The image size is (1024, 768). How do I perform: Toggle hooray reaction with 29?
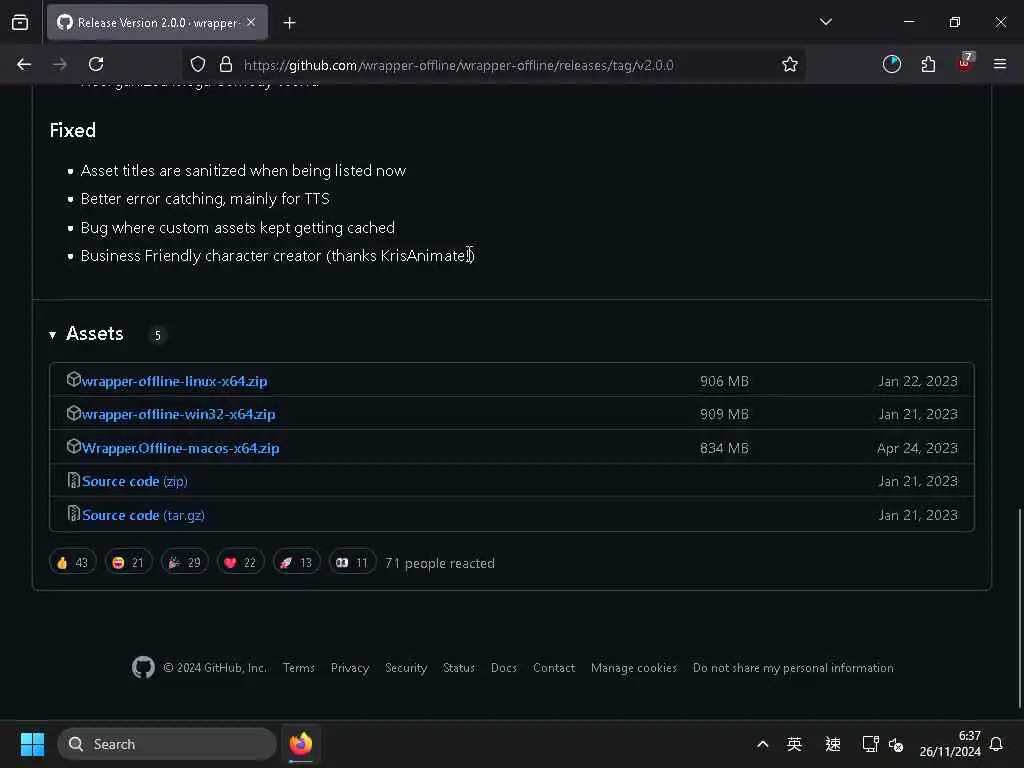[185, 562]
